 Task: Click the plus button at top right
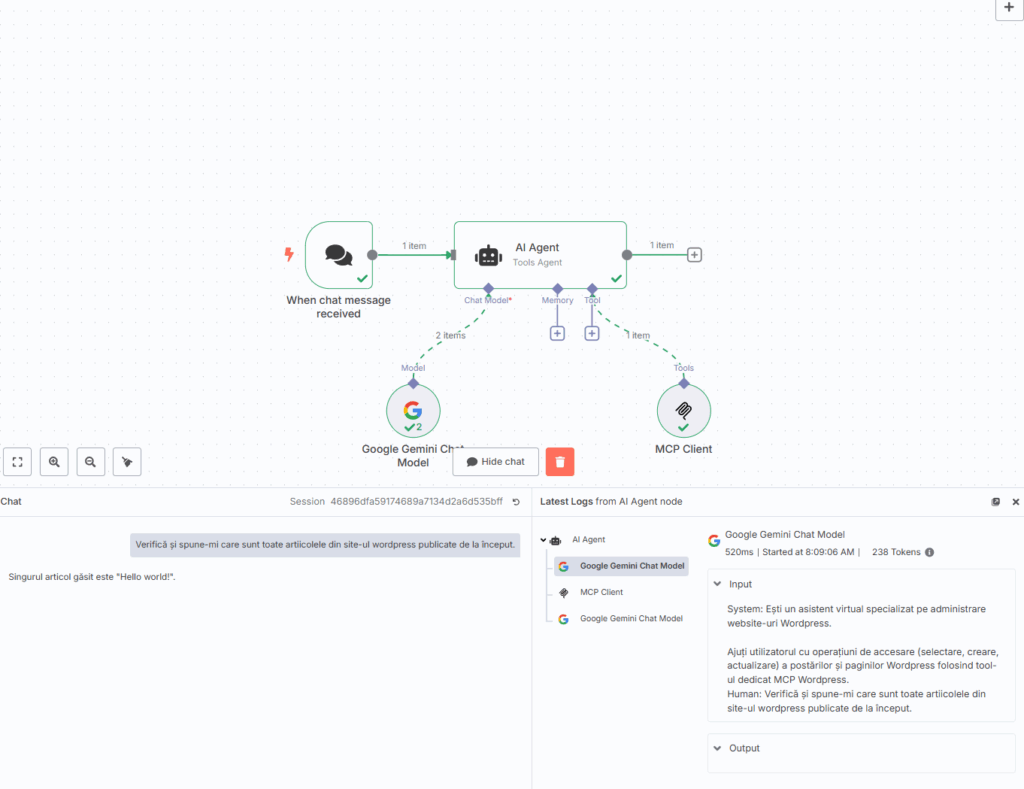click(x=1009, y=8)
